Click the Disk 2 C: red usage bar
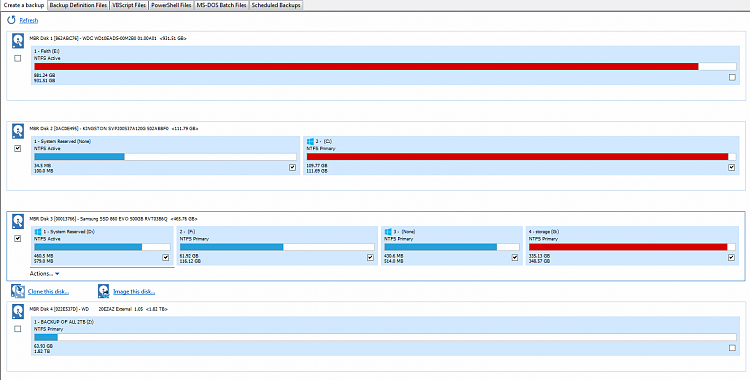Screen dimensions: 750x380 (x=518, y=156)
